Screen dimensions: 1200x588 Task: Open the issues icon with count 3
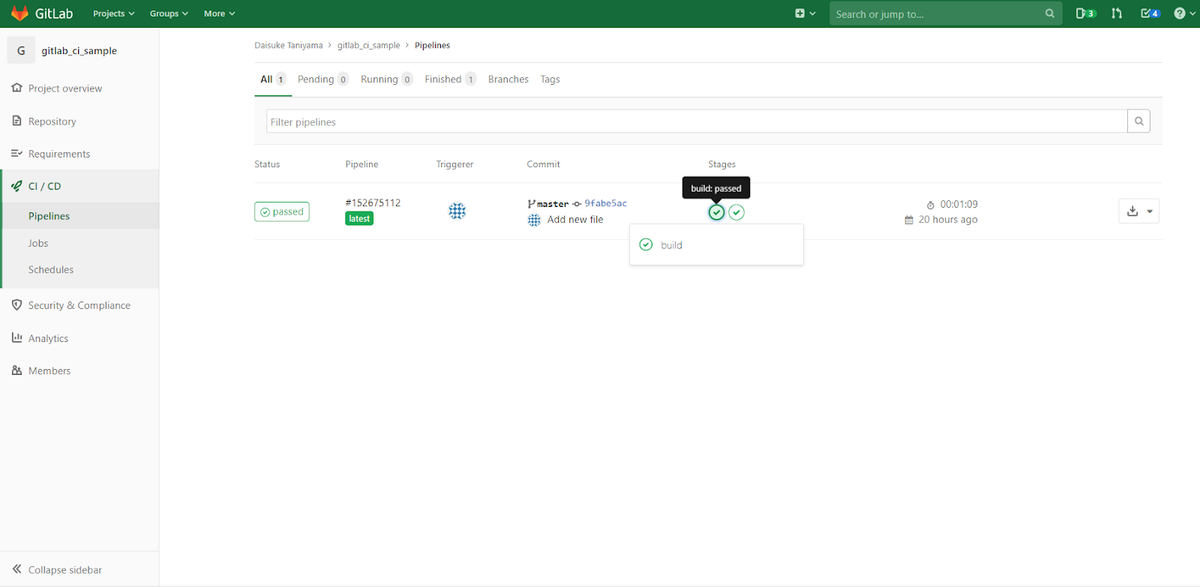click(1085, 14)
